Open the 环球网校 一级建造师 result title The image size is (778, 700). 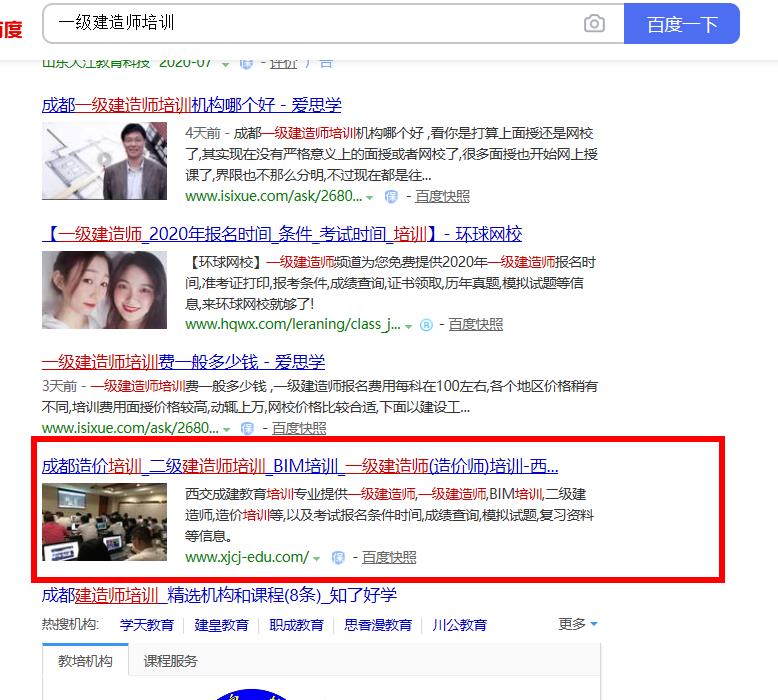(282, 234)
